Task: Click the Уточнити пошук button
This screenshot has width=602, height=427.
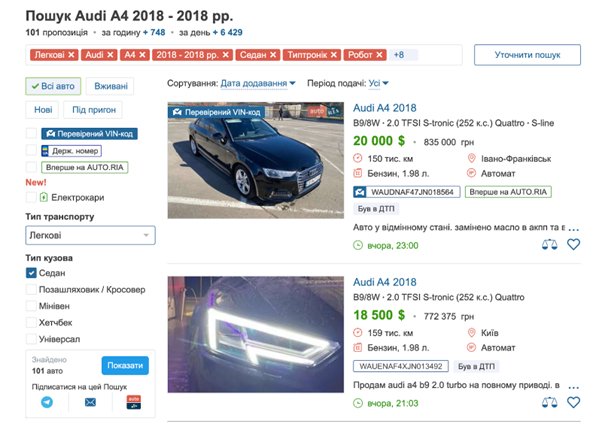Action: coord(527,55)
